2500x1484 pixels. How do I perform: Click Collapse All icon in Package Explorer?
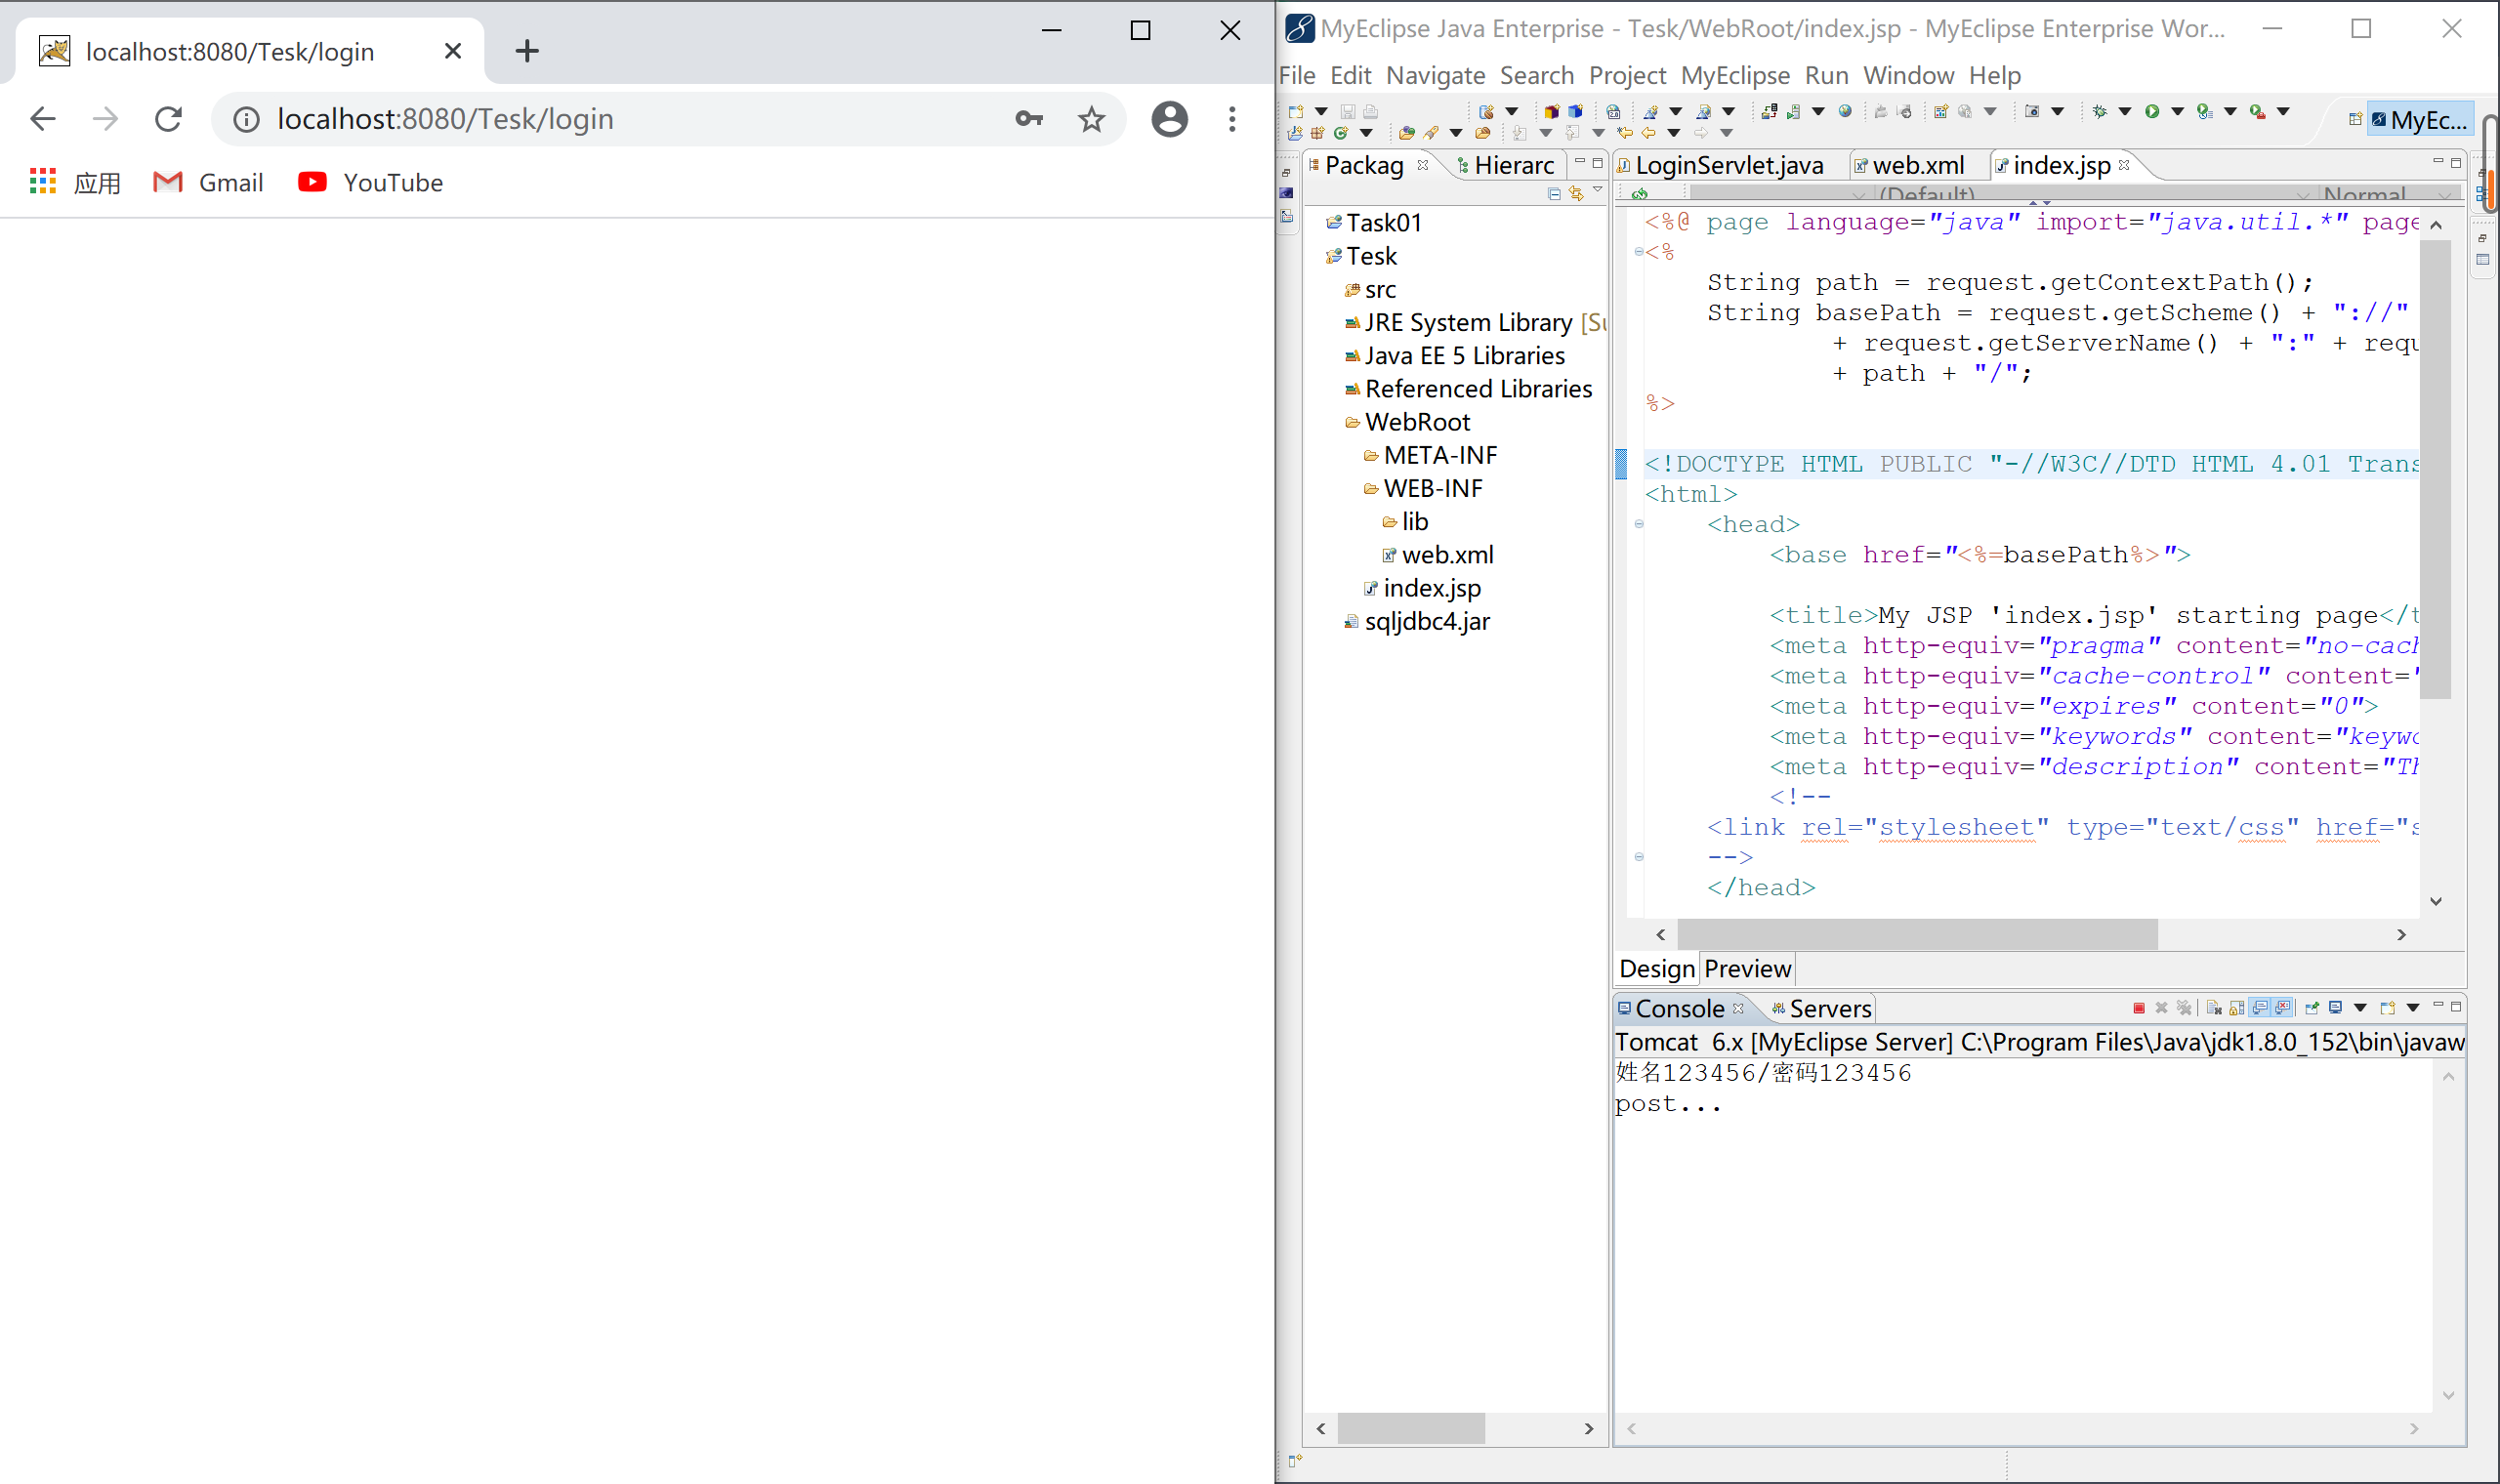pyautogui.click(x=1554, y=193)
